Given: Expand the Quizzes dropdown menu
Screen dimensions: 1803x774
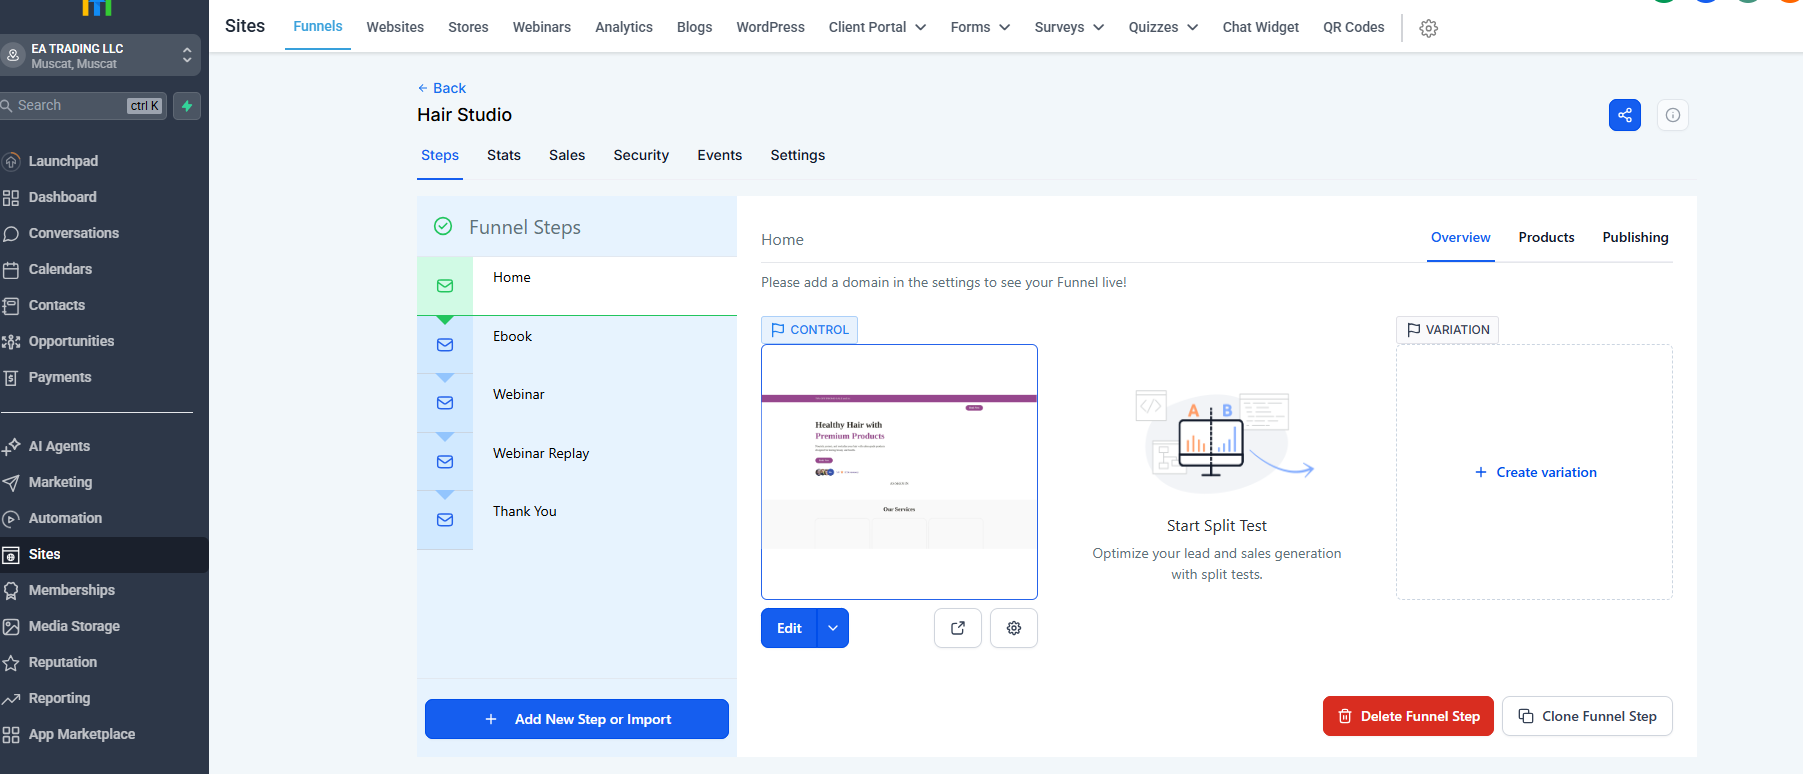Looking at the screenshot, I should (1163, 27).
